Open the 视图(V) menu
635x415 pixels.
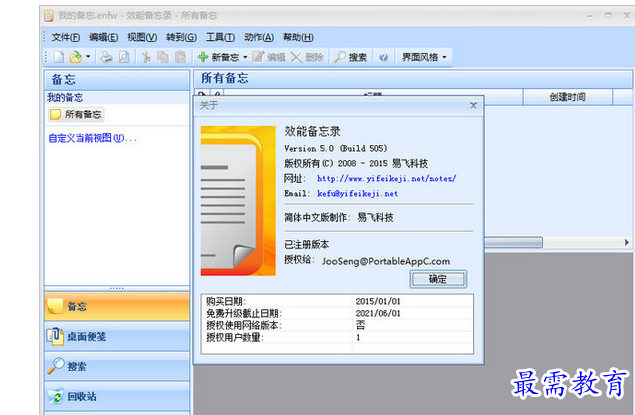(142, 37)
